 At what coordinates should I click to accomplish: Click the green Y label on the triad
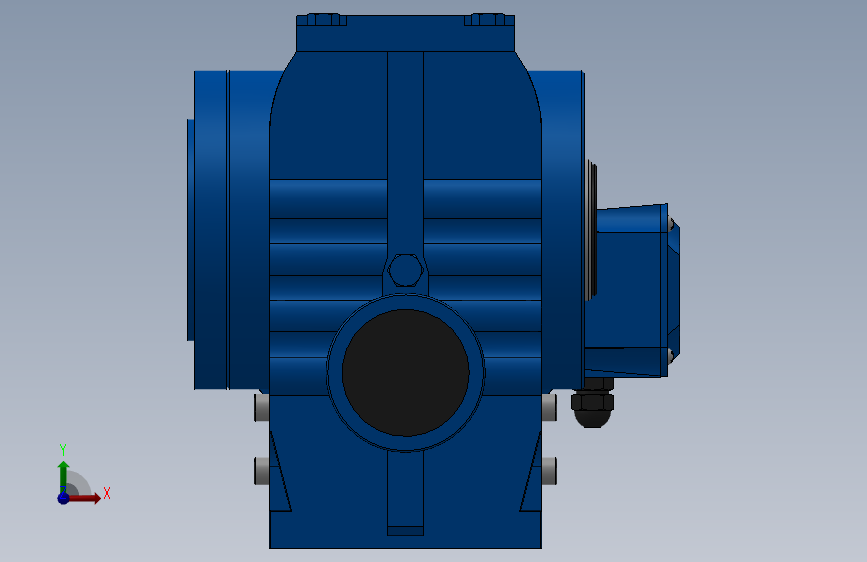click(x=63, y=449)
